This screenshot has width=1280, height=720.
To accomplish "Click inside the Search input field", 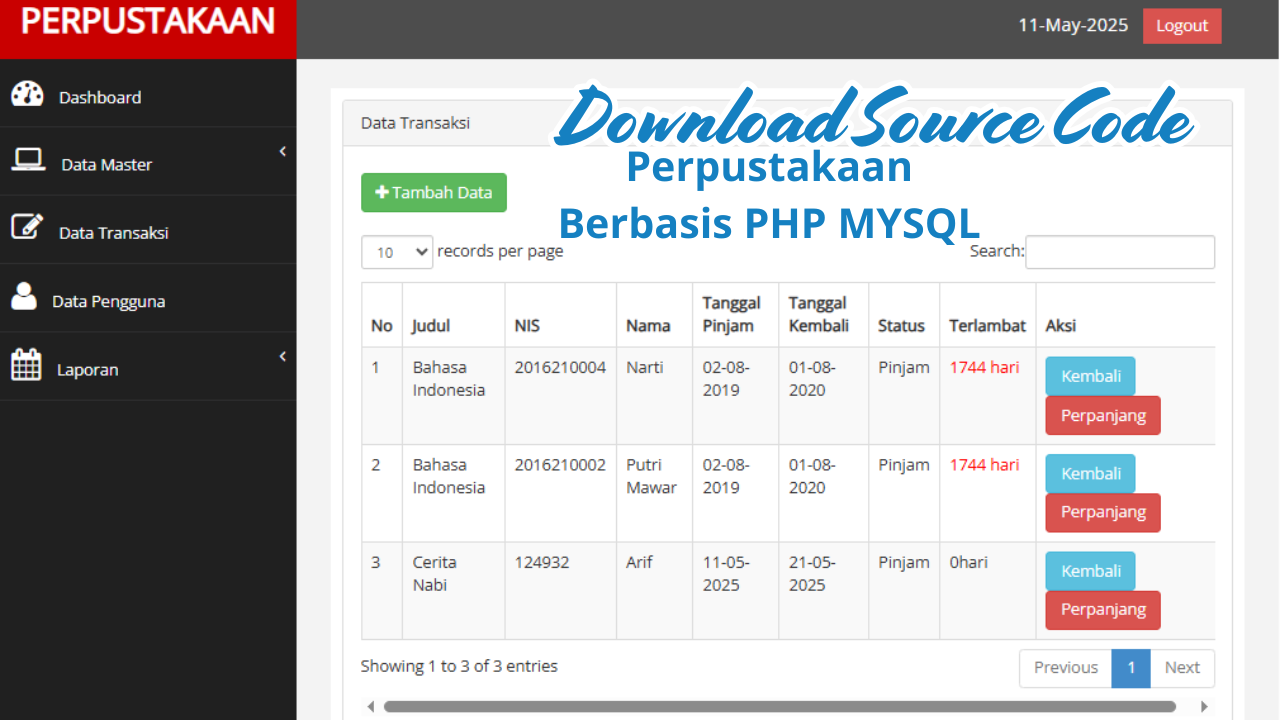I will [x=1119, y=252].
